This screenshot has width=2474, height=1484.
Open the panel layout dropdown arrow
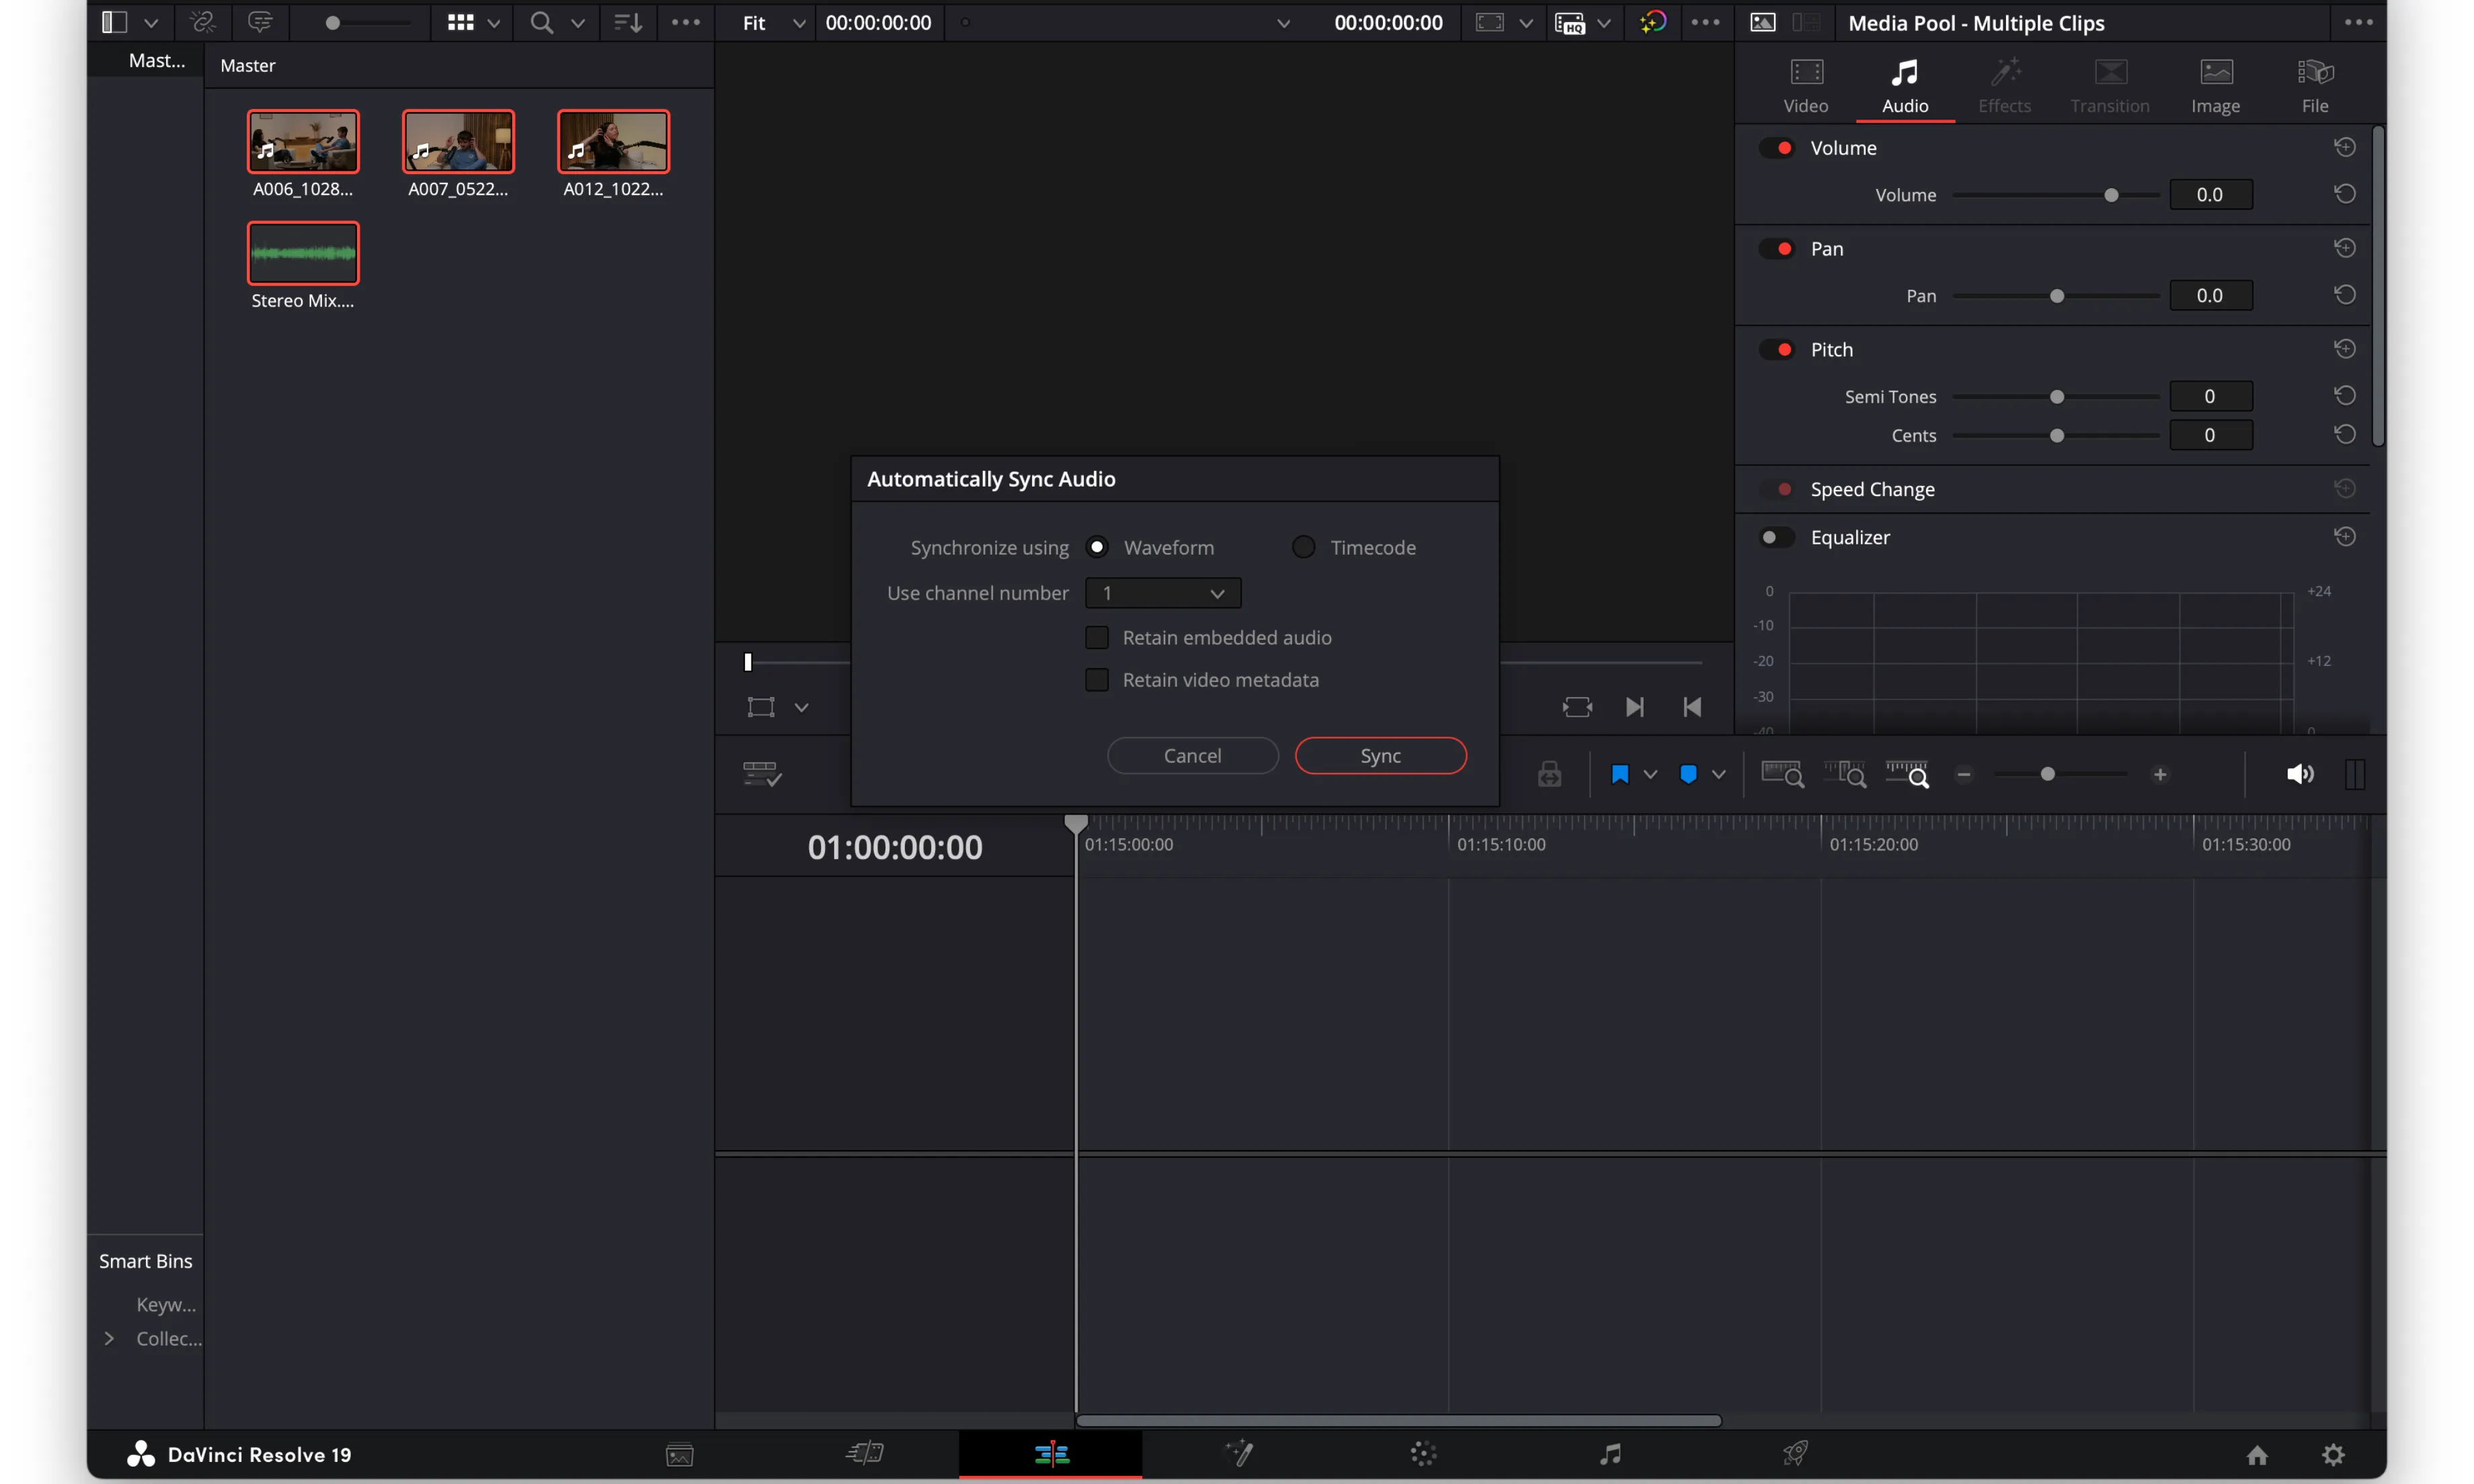point(151,22)
